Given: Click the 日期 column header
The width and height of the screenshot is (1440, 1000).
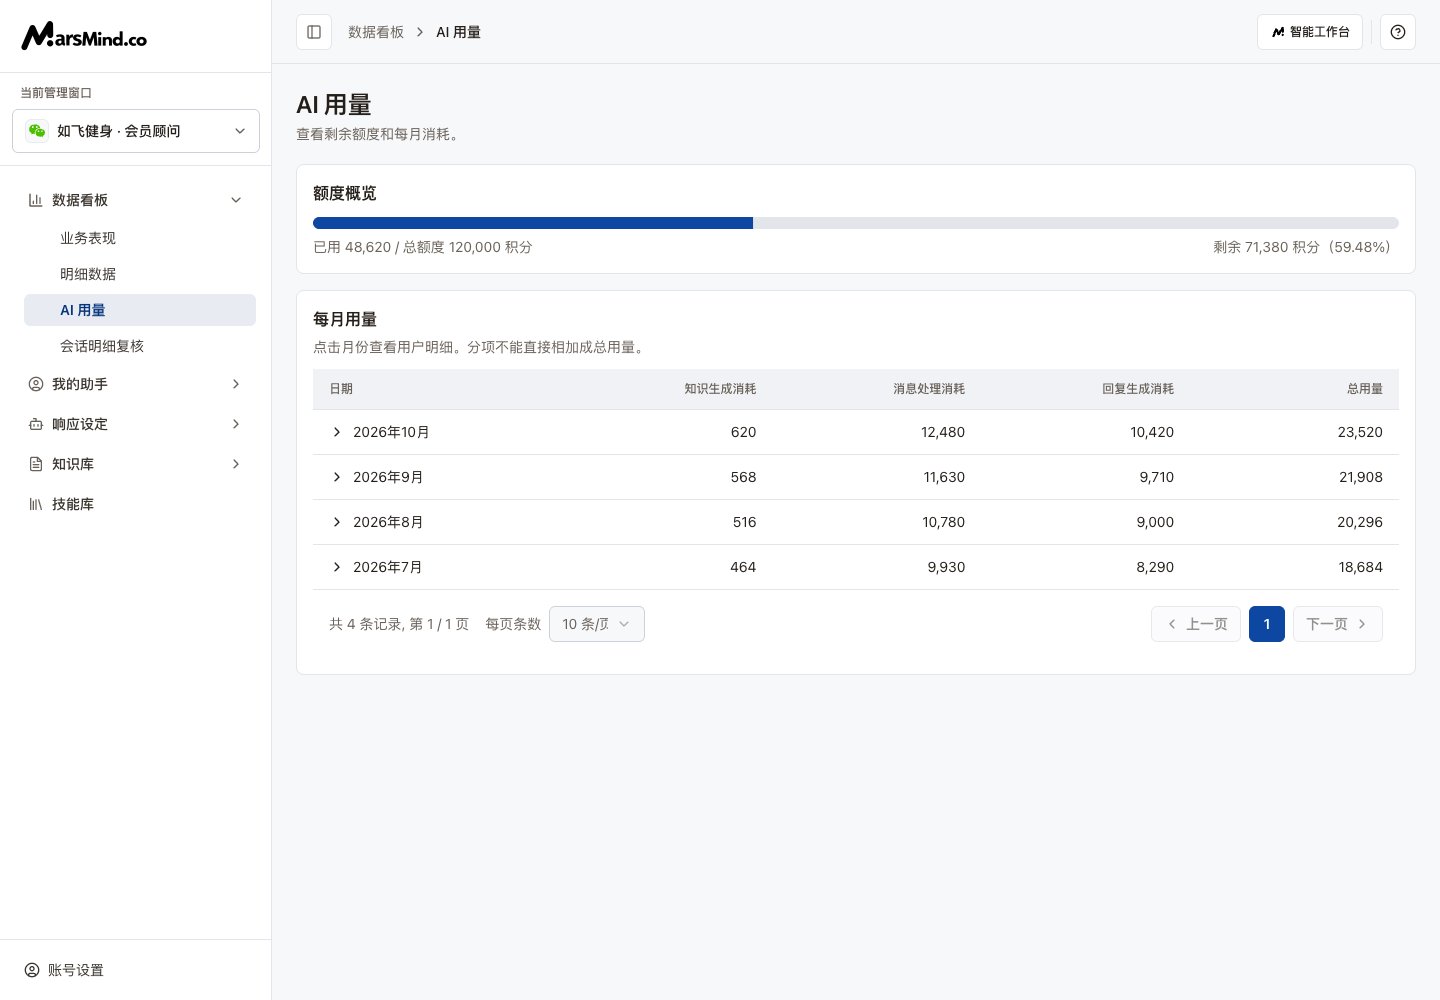Looking at the screenshot, I should 341,389.
